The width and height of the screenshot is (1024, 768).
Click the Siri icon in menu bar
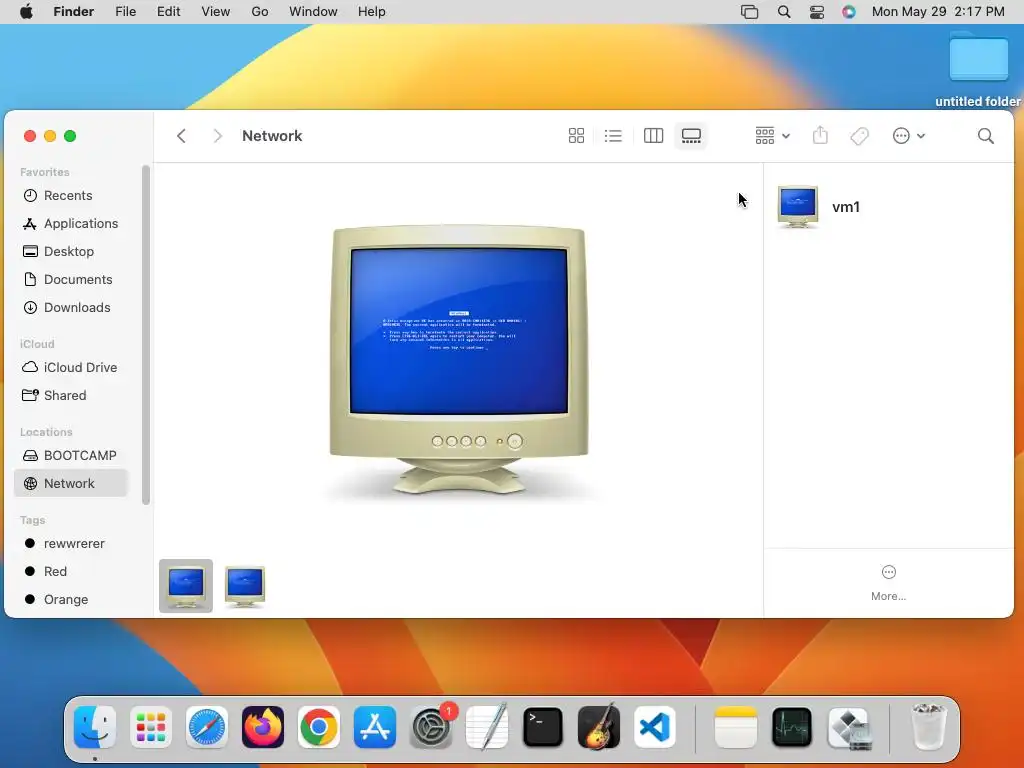tap(848, 12)
